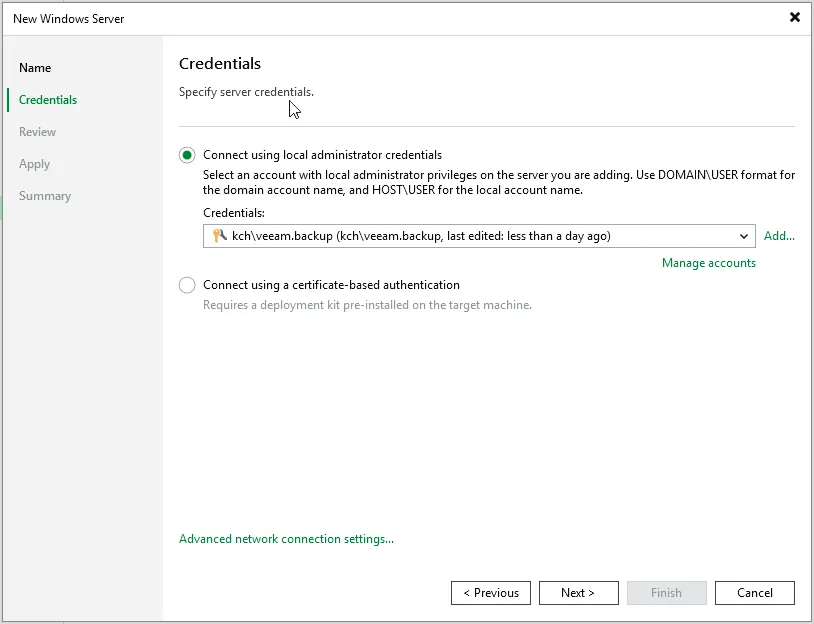Open the Apply step in sidebar
814x624 pixels.
34,164
